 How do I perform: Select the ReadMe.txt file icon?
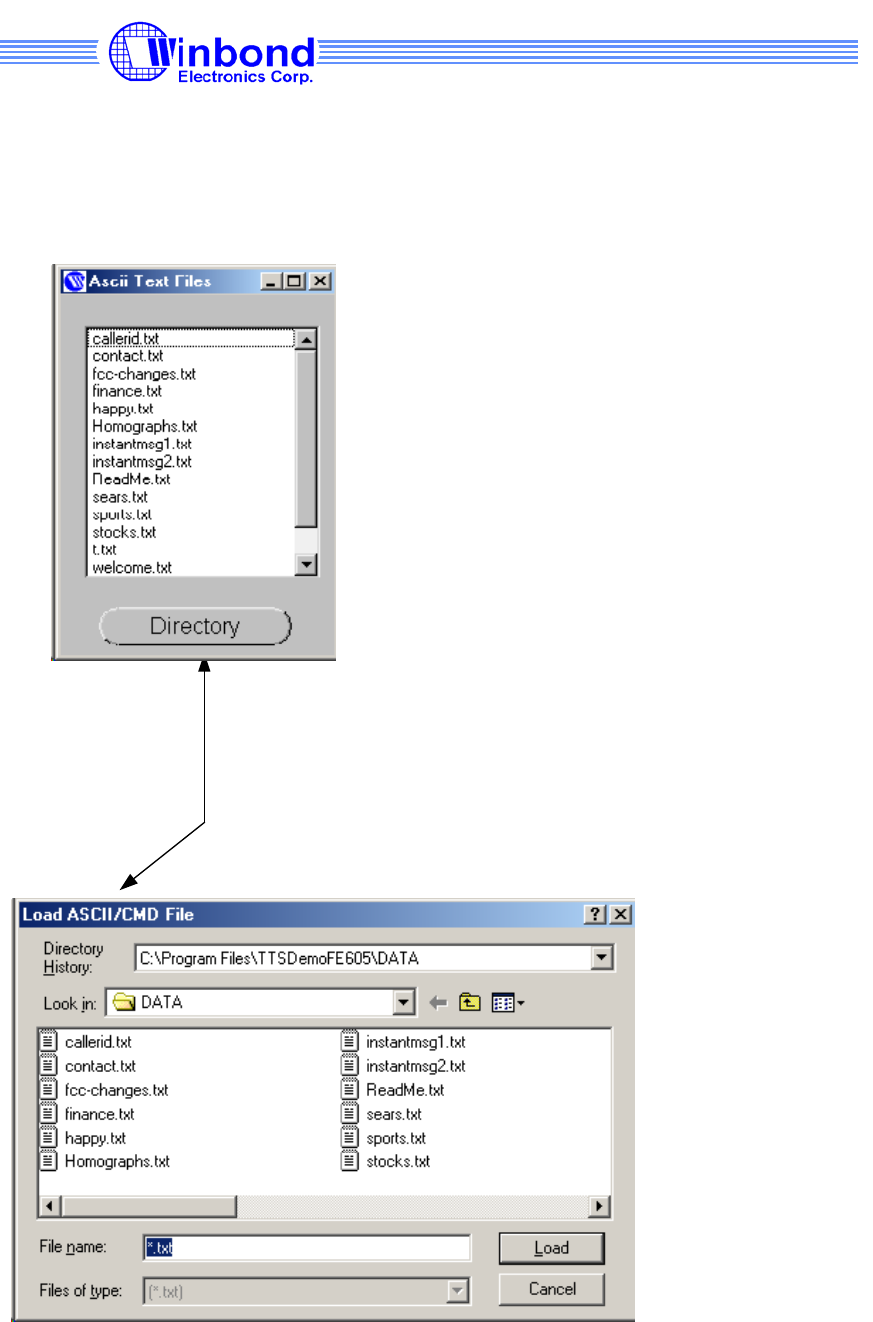tap(349, 1090)
